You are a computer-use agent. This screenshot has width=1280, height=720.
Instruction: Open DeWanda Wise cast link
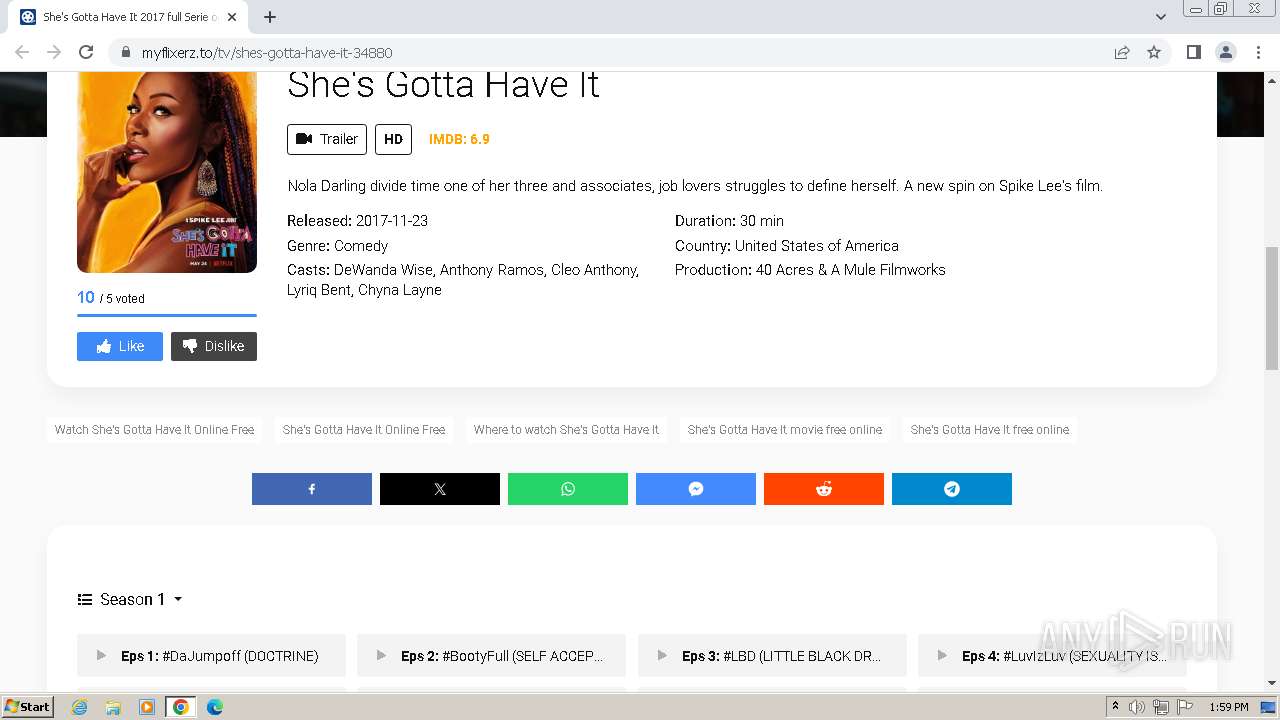pyautogui.click(x=383, y=270)
